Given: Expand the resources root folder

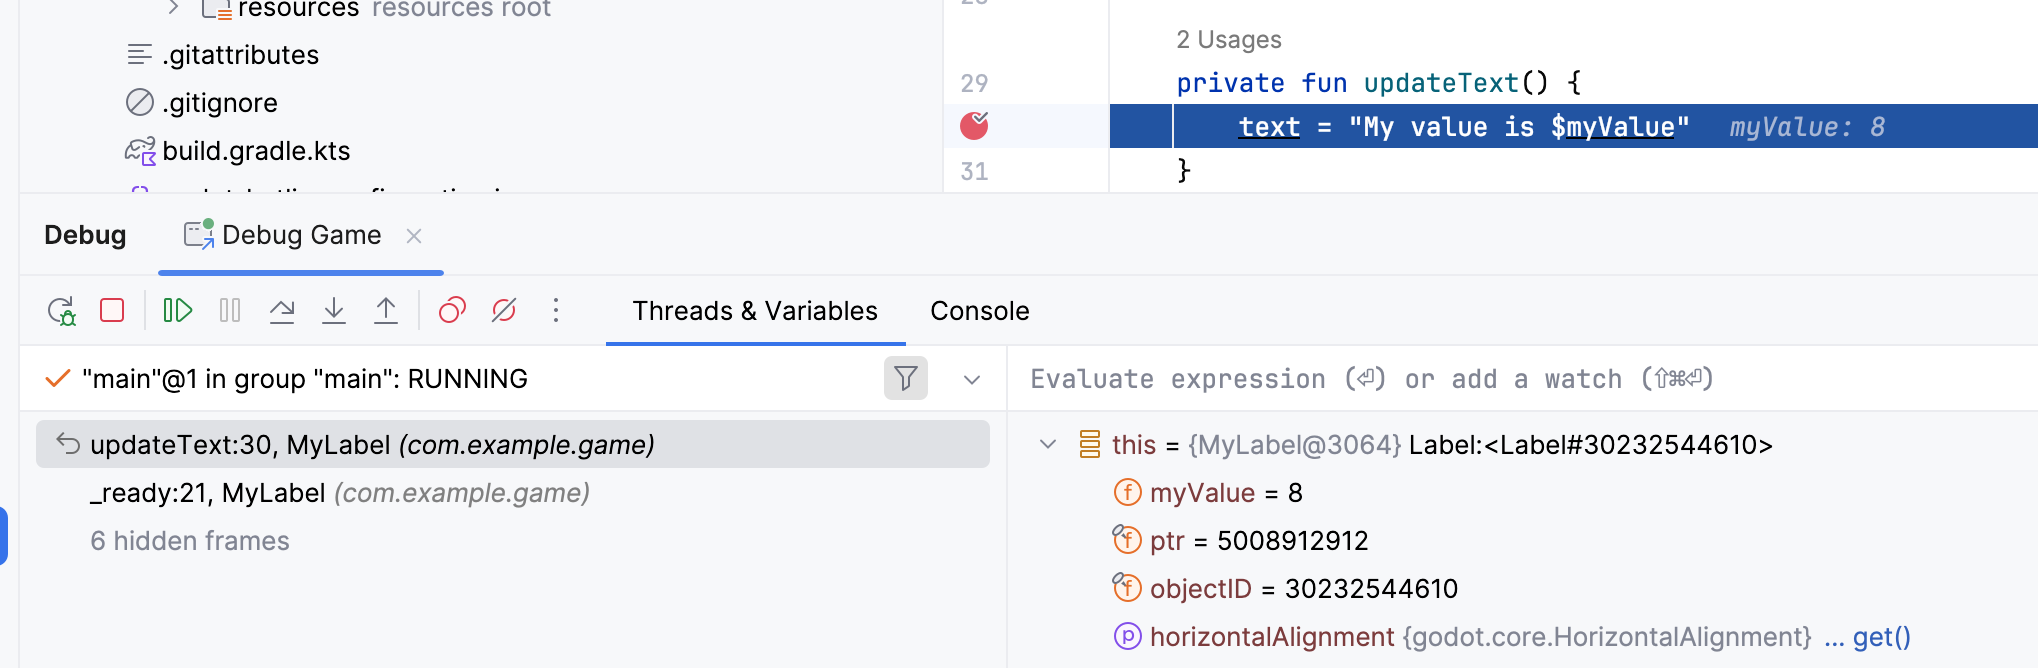Looking at the screenshot, I should click(173, 8).
